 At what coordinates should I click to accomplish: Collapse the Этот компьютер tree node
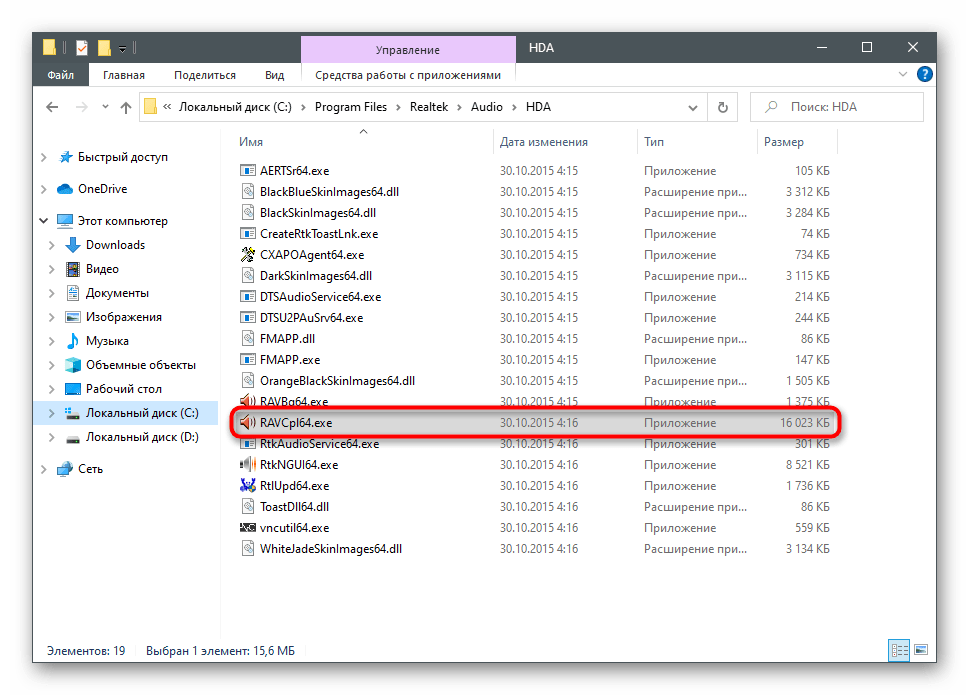point(43,221)
